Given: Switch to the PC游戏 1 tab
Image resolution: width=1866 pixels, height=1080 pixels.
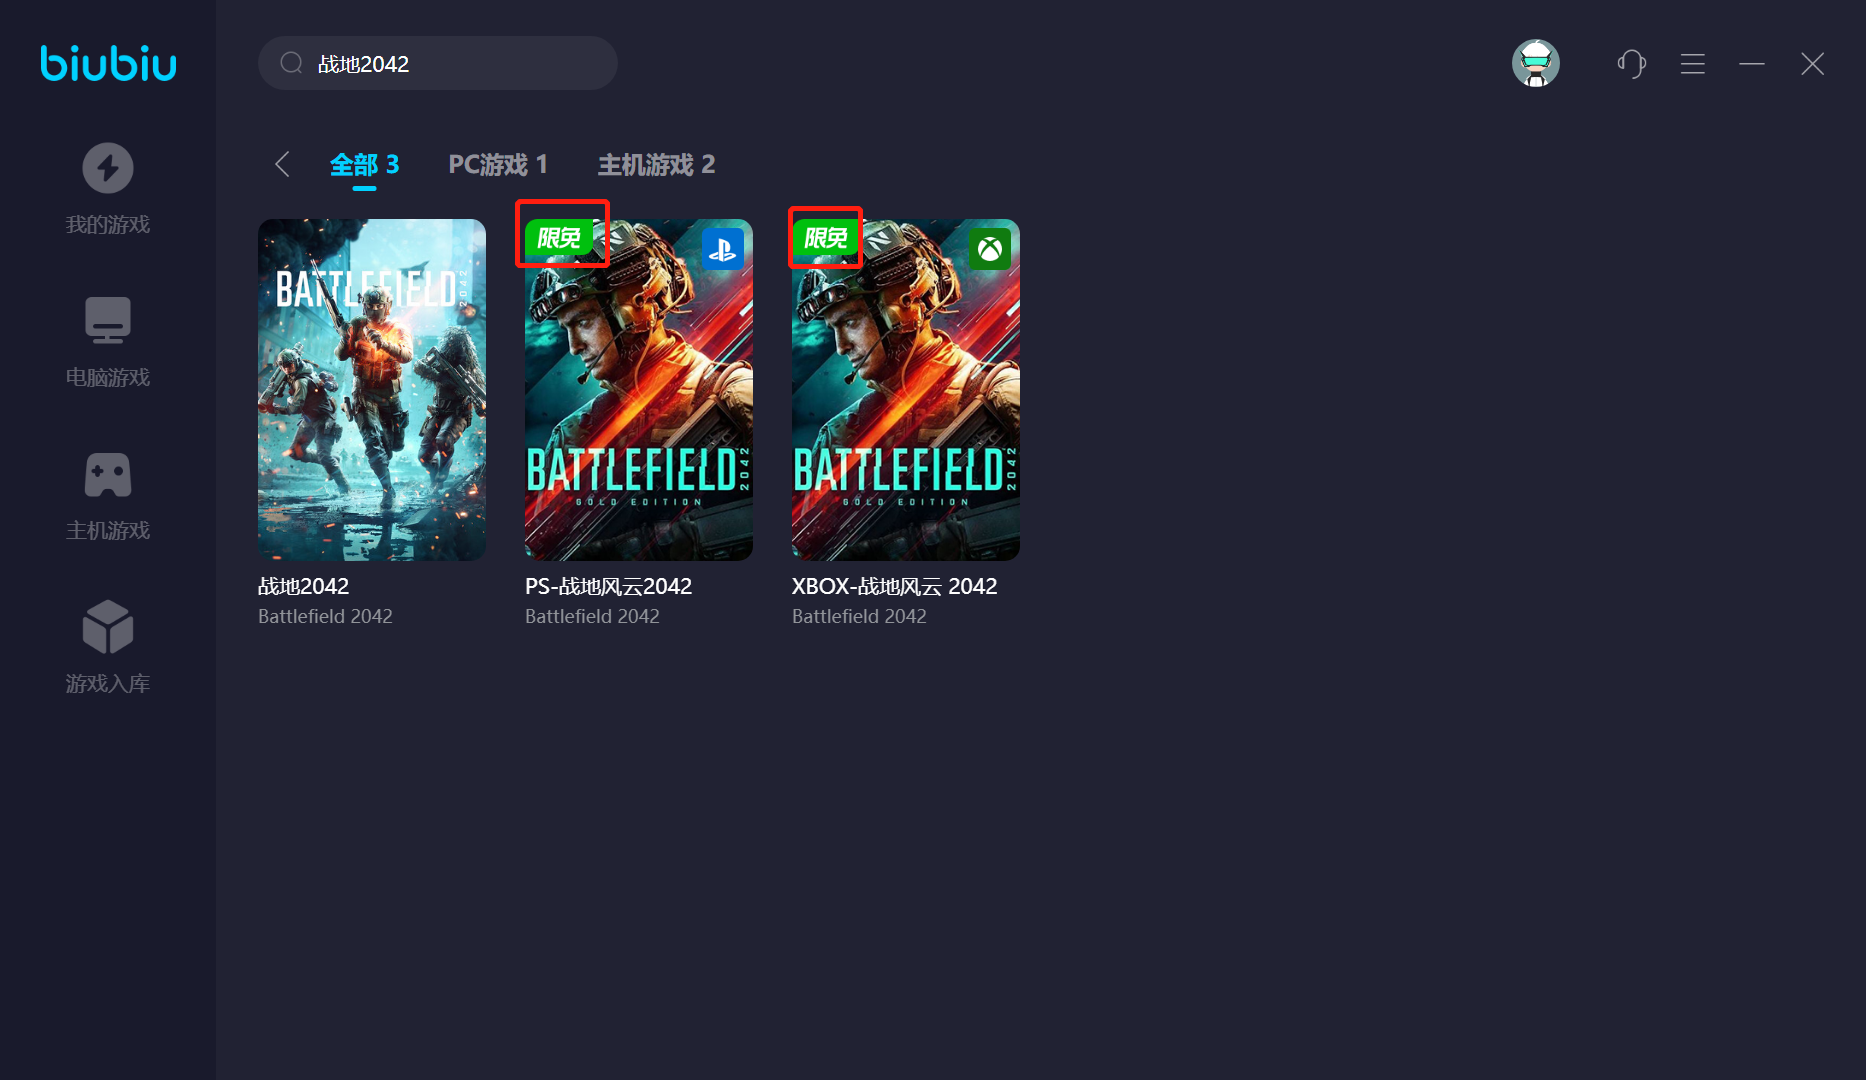Looking at the screenshot, I should click(497, 164).
